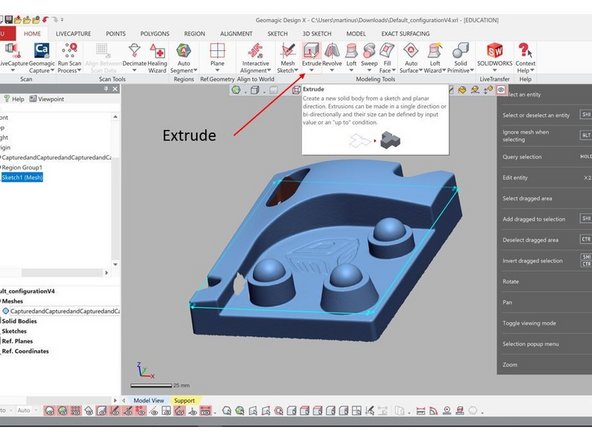Toggle Surface Bodies visibility in bottom toolbar
Screen dimensions: 592x444
(89, 411)
